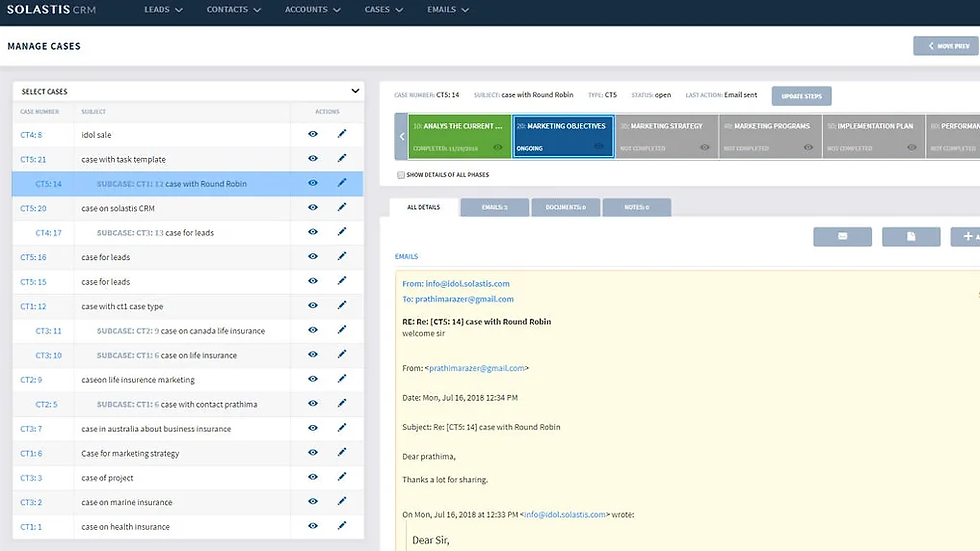The image size is (980, 551).
Task: Edit case on marine insurance
Action: [x=342, y=501]
